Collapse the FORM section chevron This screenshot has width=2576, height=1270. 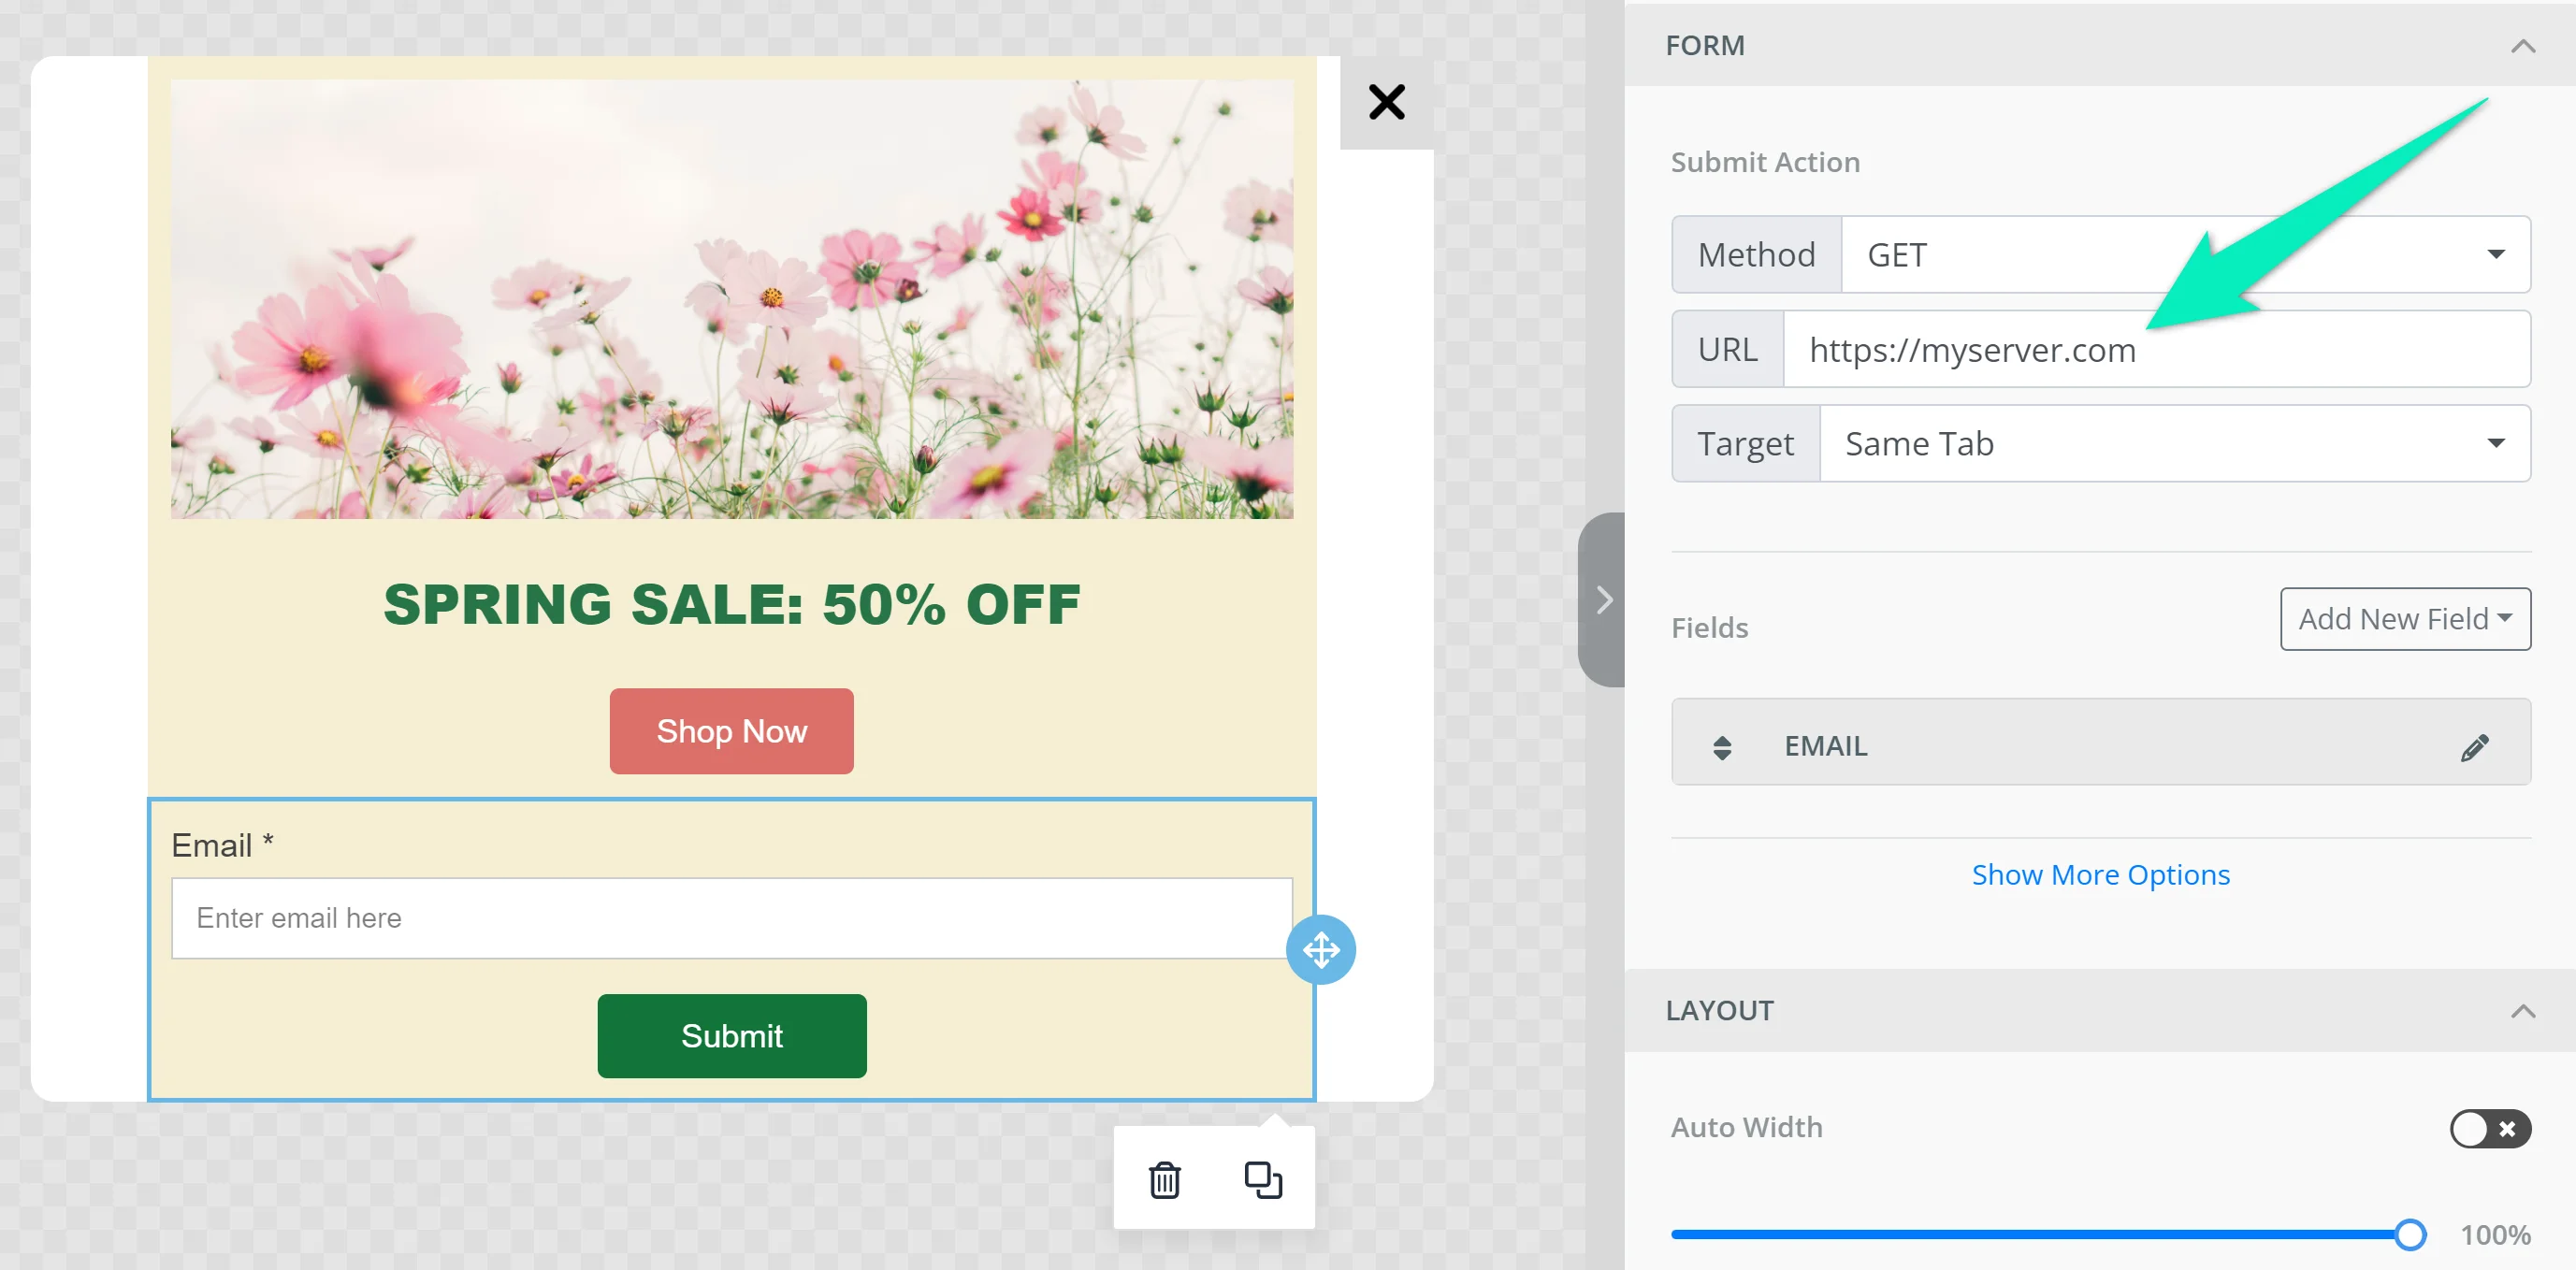click(x=2522, y=46)
